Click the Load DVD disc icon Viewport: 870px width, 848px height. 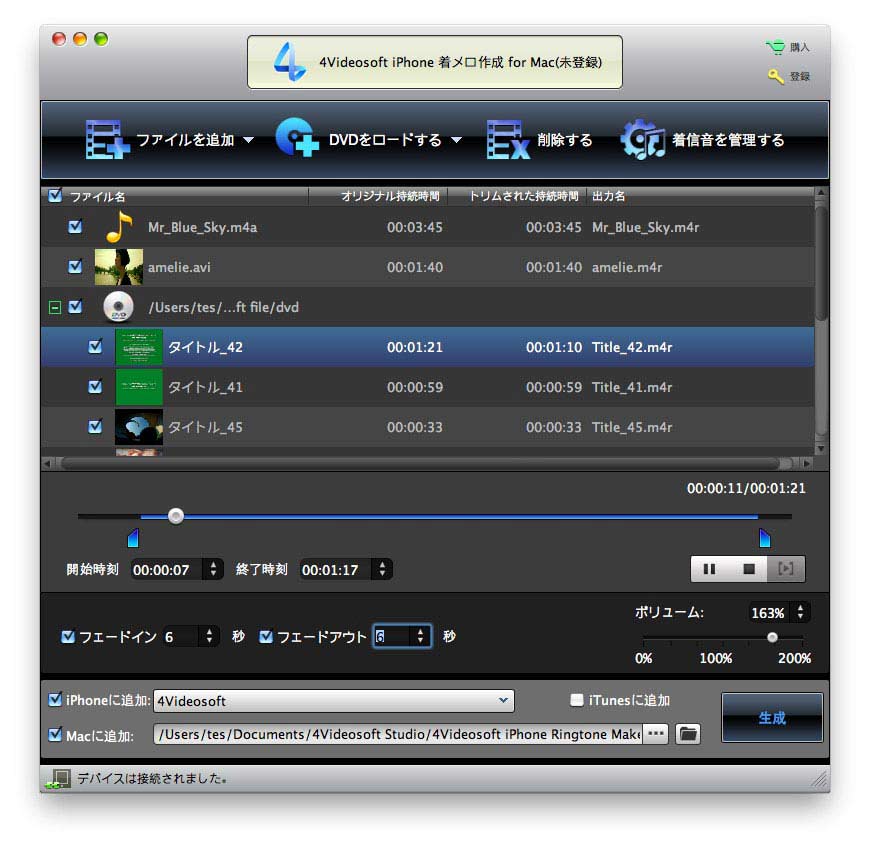(297, 140)
